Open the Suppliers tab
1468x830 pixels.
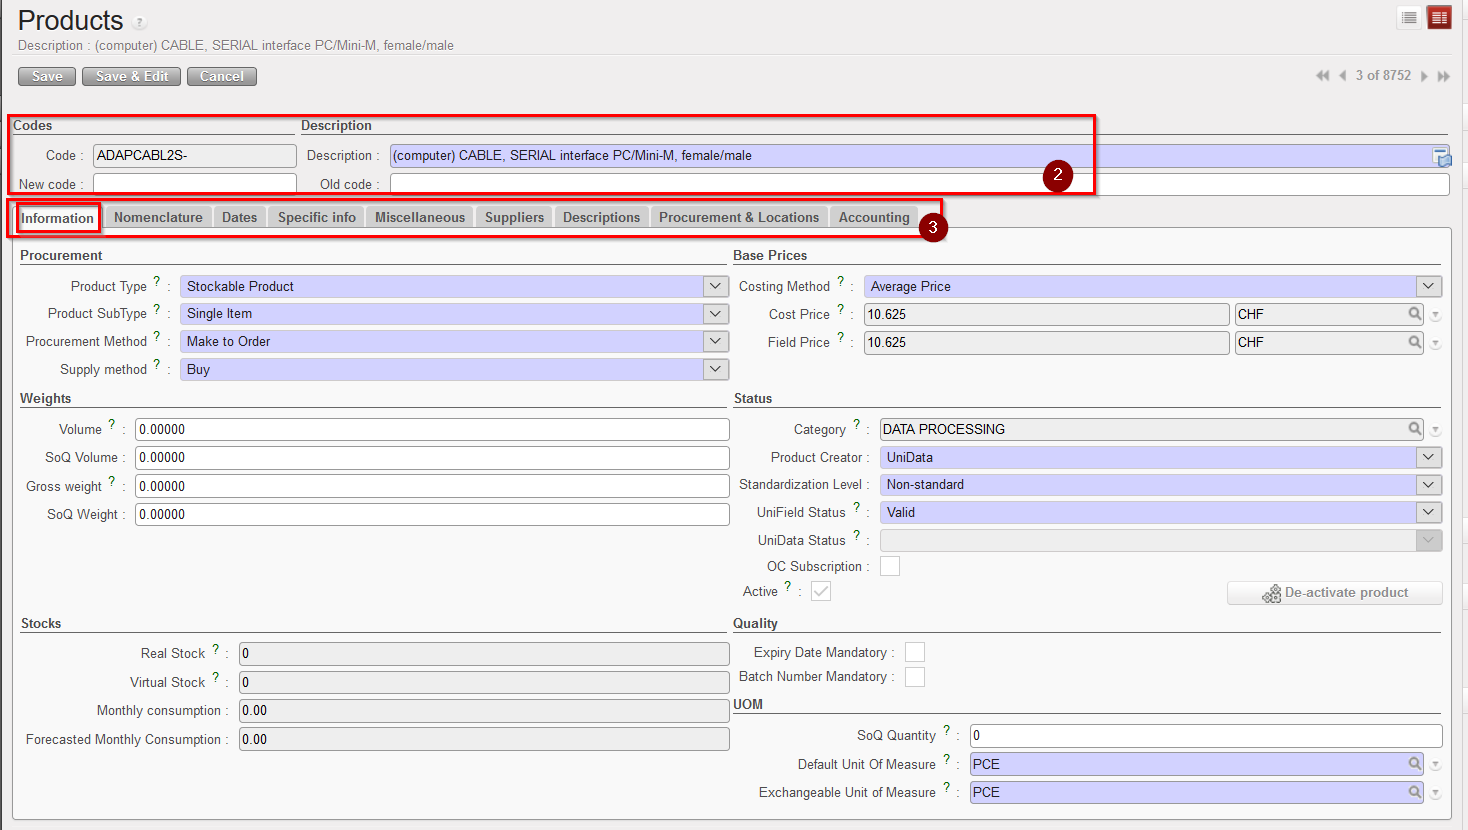[x=514, y=217]
